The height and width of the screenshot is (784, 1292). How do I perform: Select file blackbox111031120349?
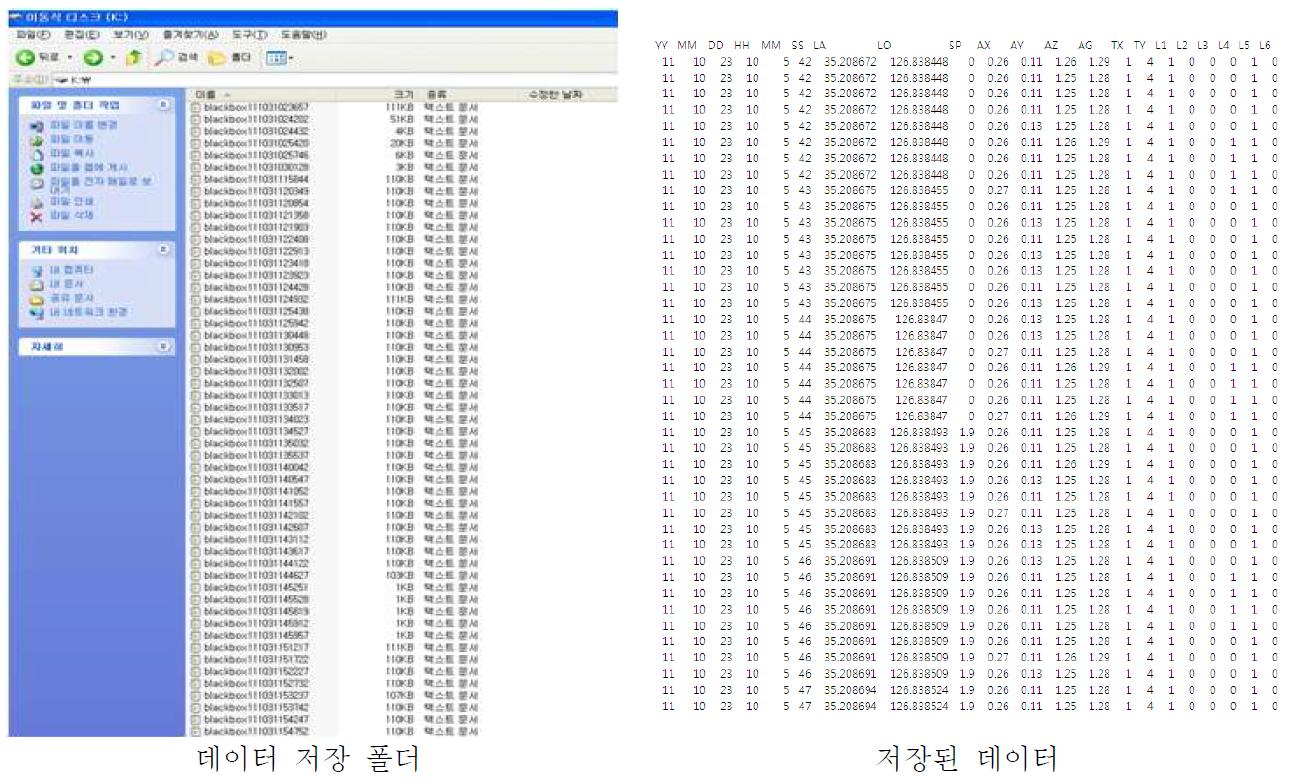coord(254,191)
